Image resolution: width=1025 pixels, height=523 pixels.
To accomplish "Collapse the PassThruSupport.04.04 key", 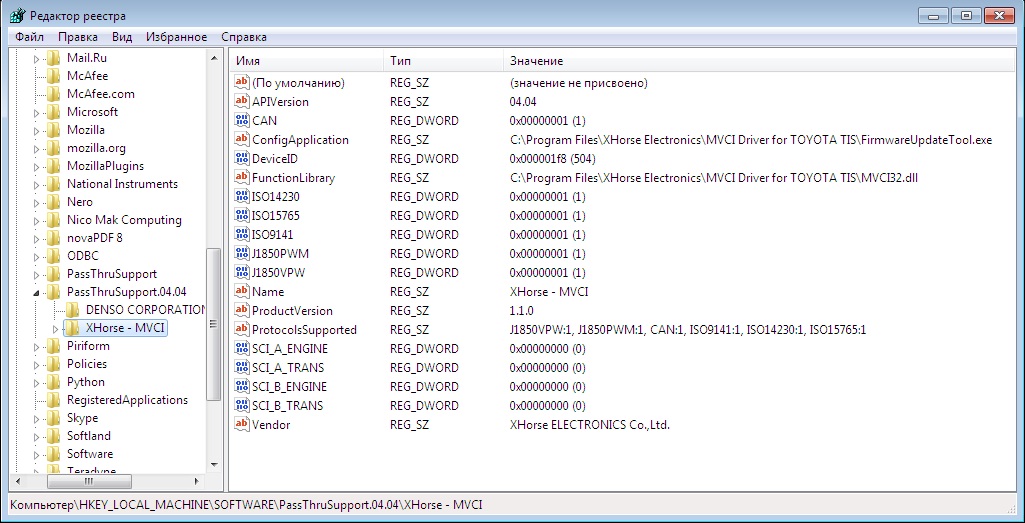I will pos(37,292).
